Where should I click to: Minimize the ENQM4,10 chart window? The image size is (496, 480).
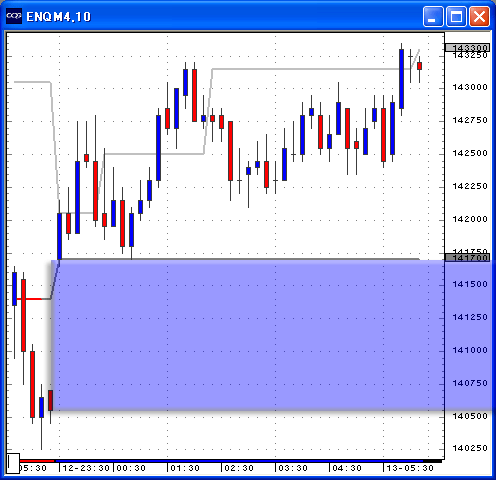[x=433, y=16]
